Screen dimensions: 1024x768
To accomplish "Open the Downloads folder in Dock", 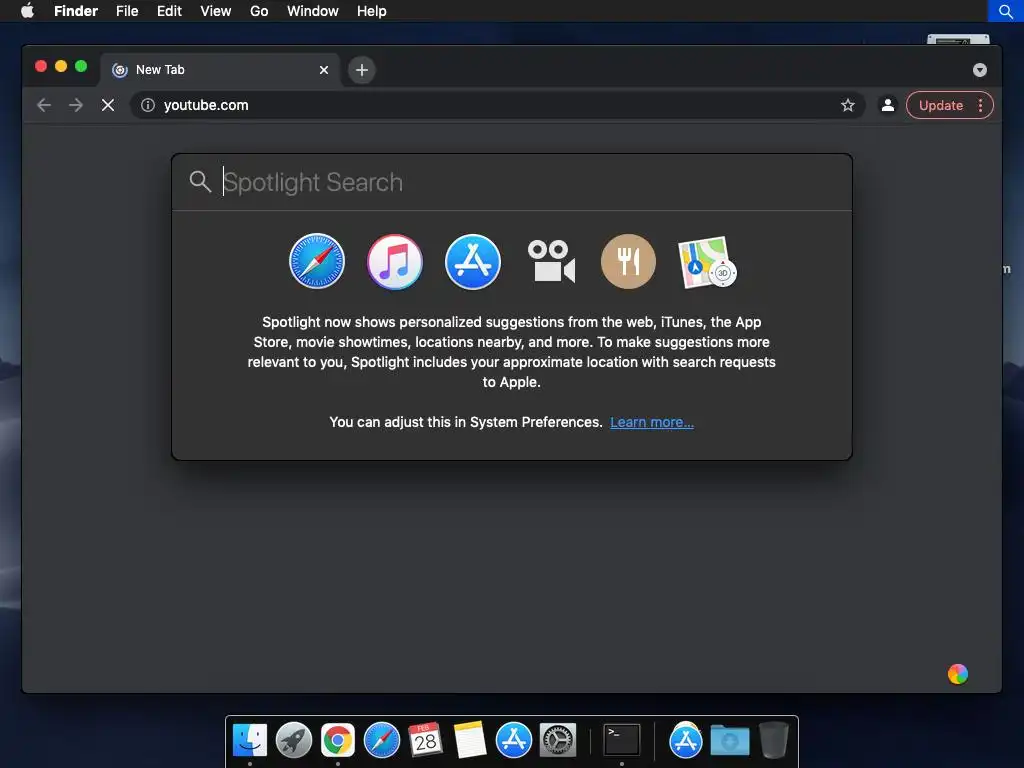I will coord(729,741).
